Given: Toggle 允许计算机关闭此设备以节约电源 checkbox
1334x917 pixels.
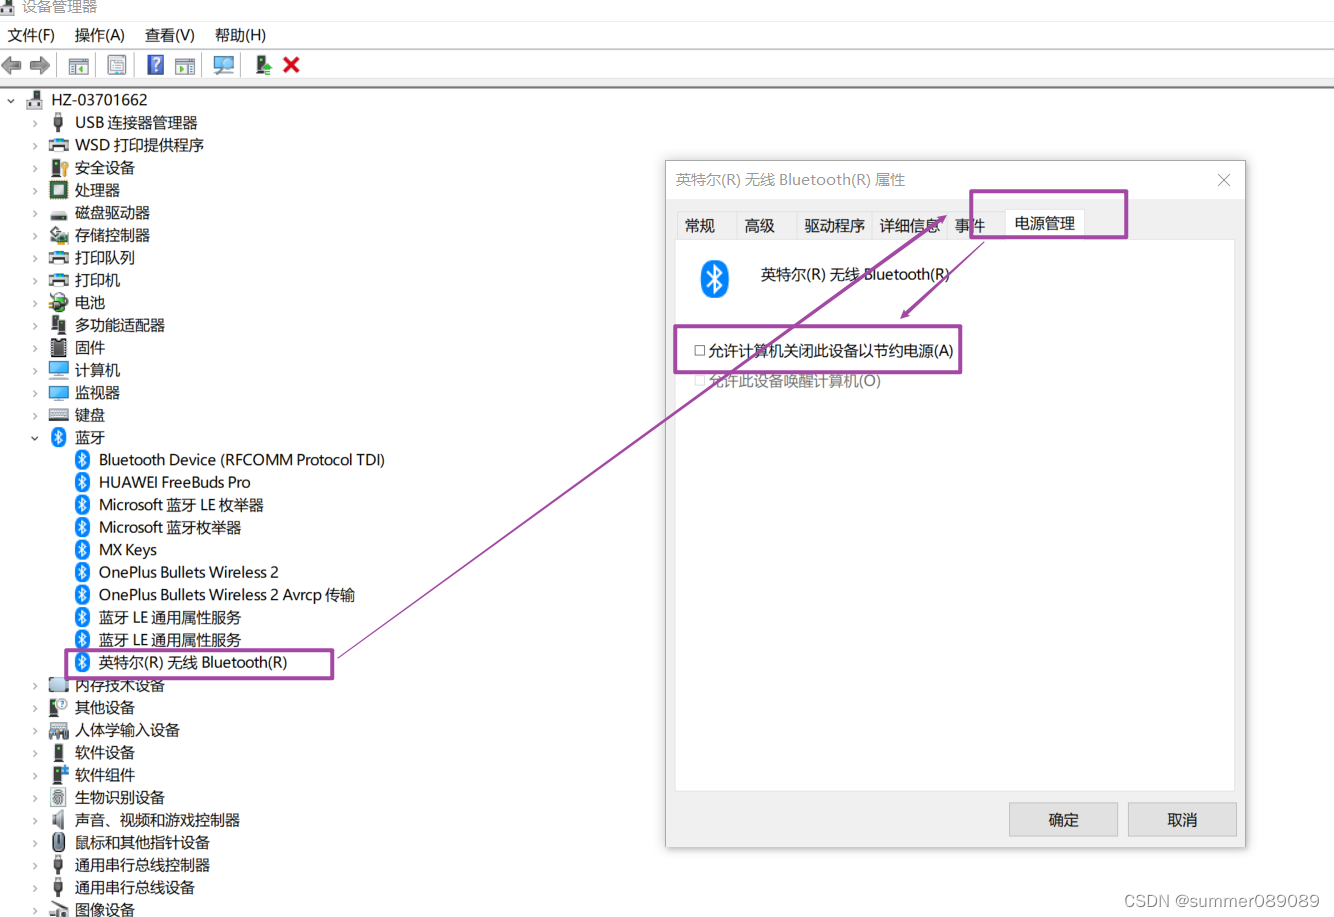Looking at the screenshot, I should pyautogui.click(x=700, y=351).
